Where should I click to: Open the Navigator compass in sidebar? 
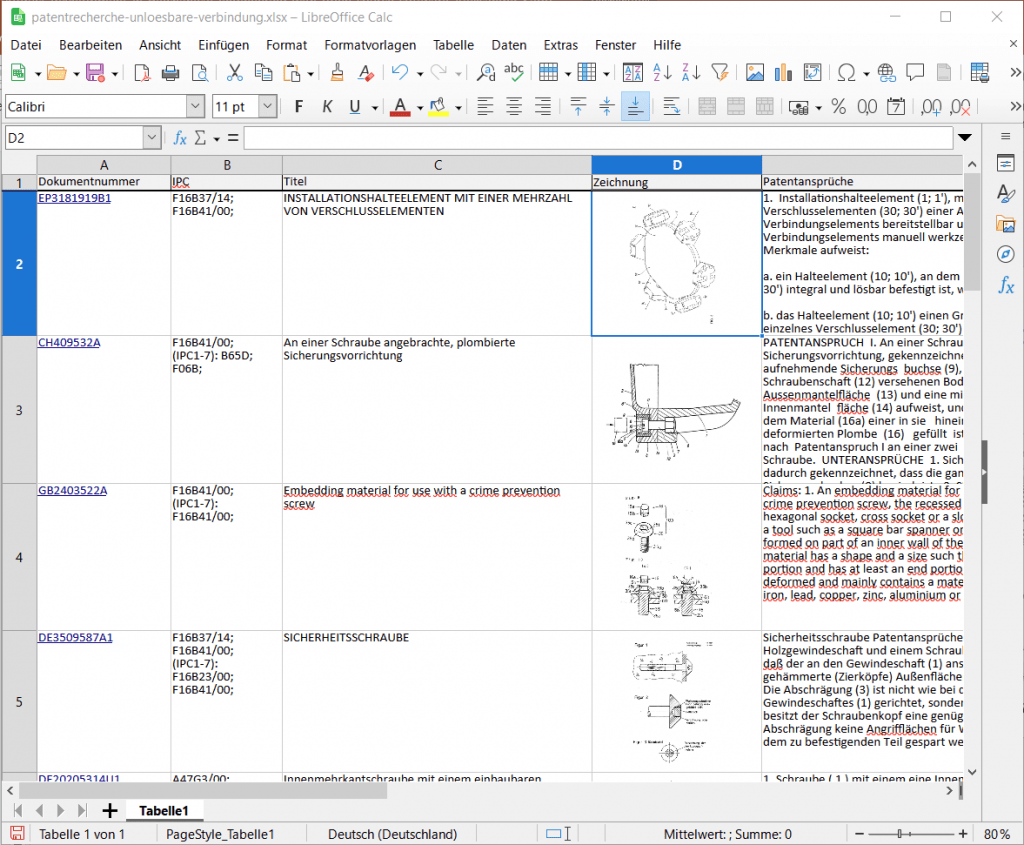point(1005,254)
